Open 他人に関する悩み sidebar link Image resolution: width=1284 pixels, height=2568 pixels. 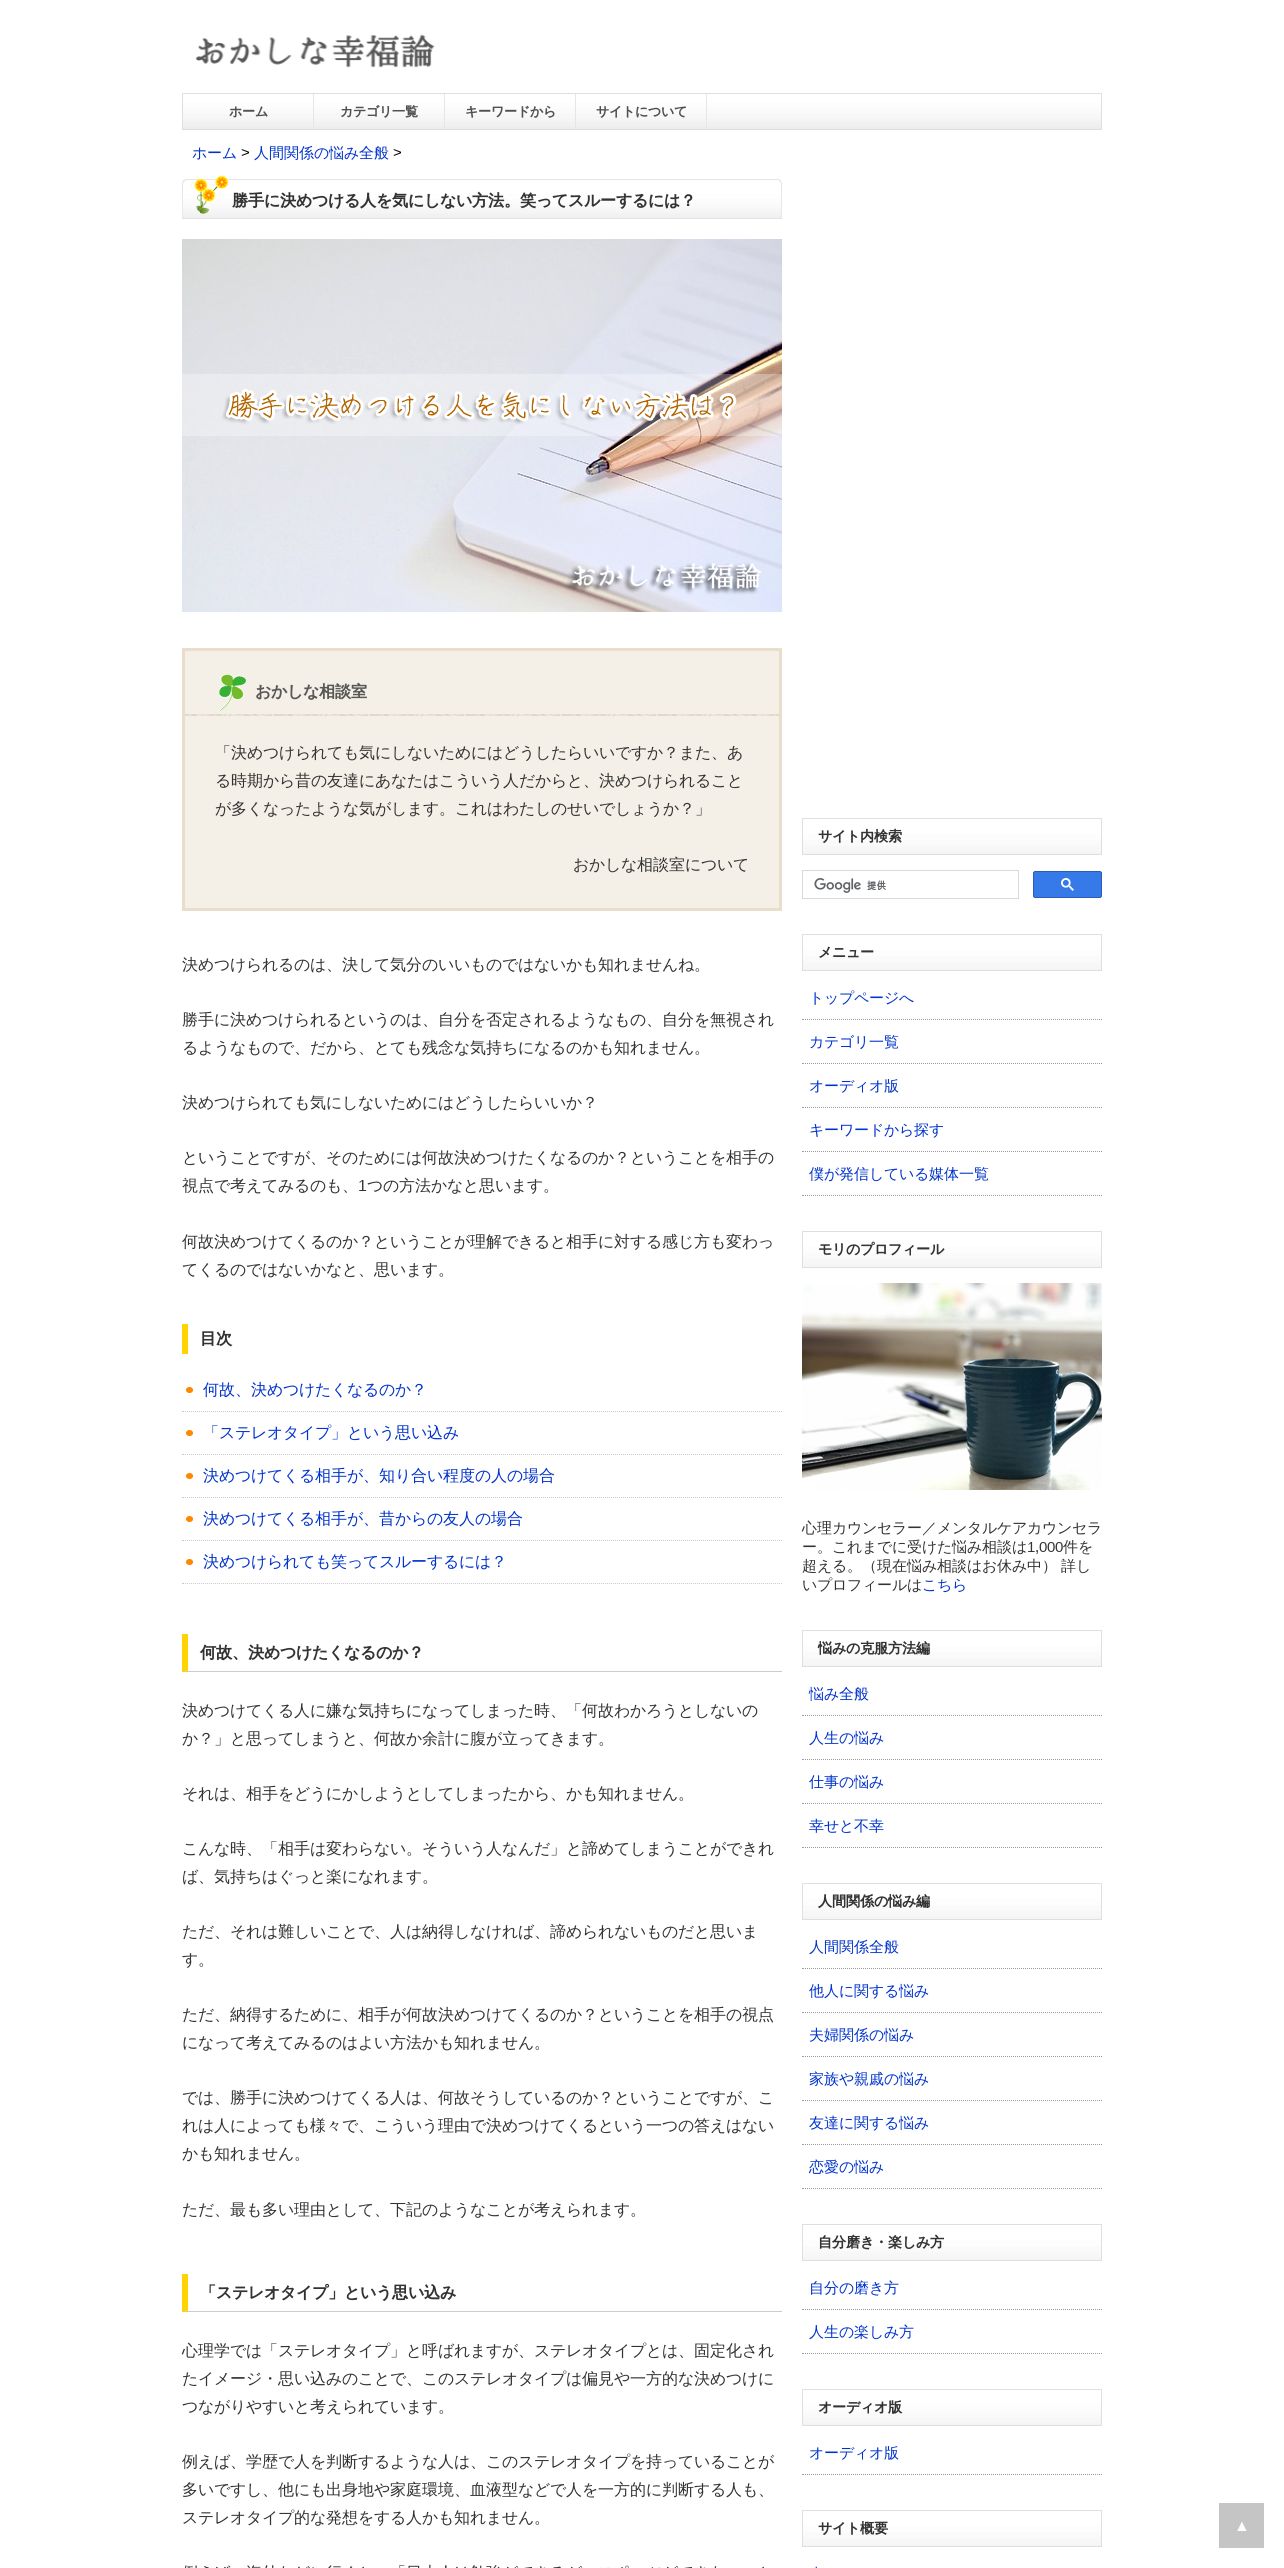click(x=868, y=1991)
